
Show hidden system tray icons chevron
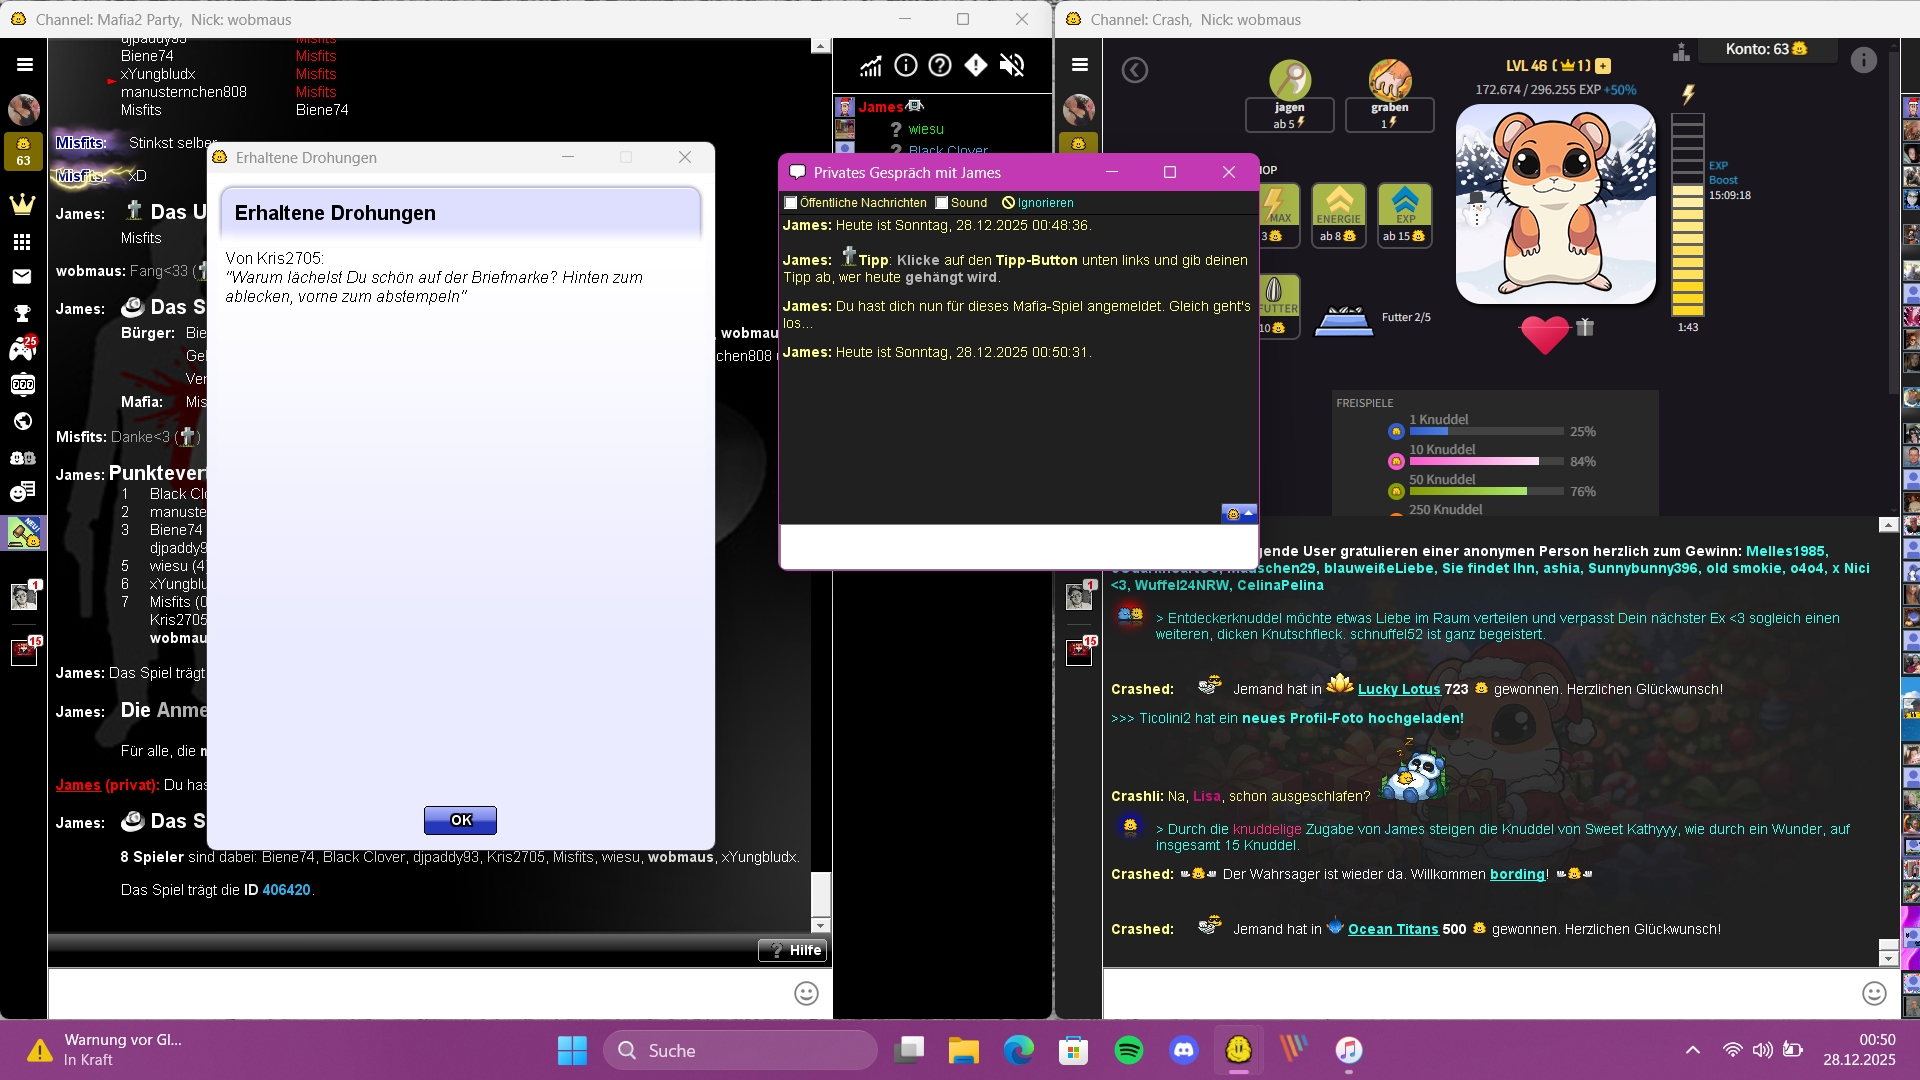(1692, 1050)
